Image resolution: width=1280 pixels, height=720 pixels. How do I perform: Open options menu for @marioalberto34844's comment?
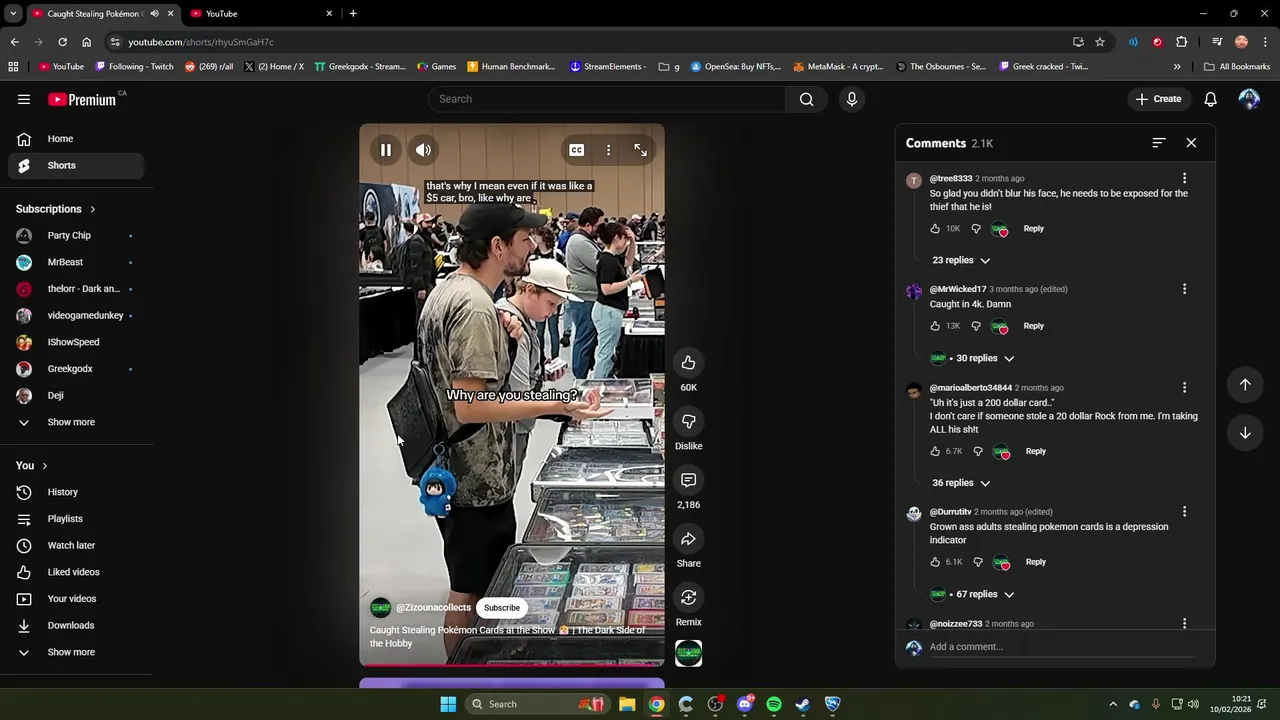[x=1184, y=387]
